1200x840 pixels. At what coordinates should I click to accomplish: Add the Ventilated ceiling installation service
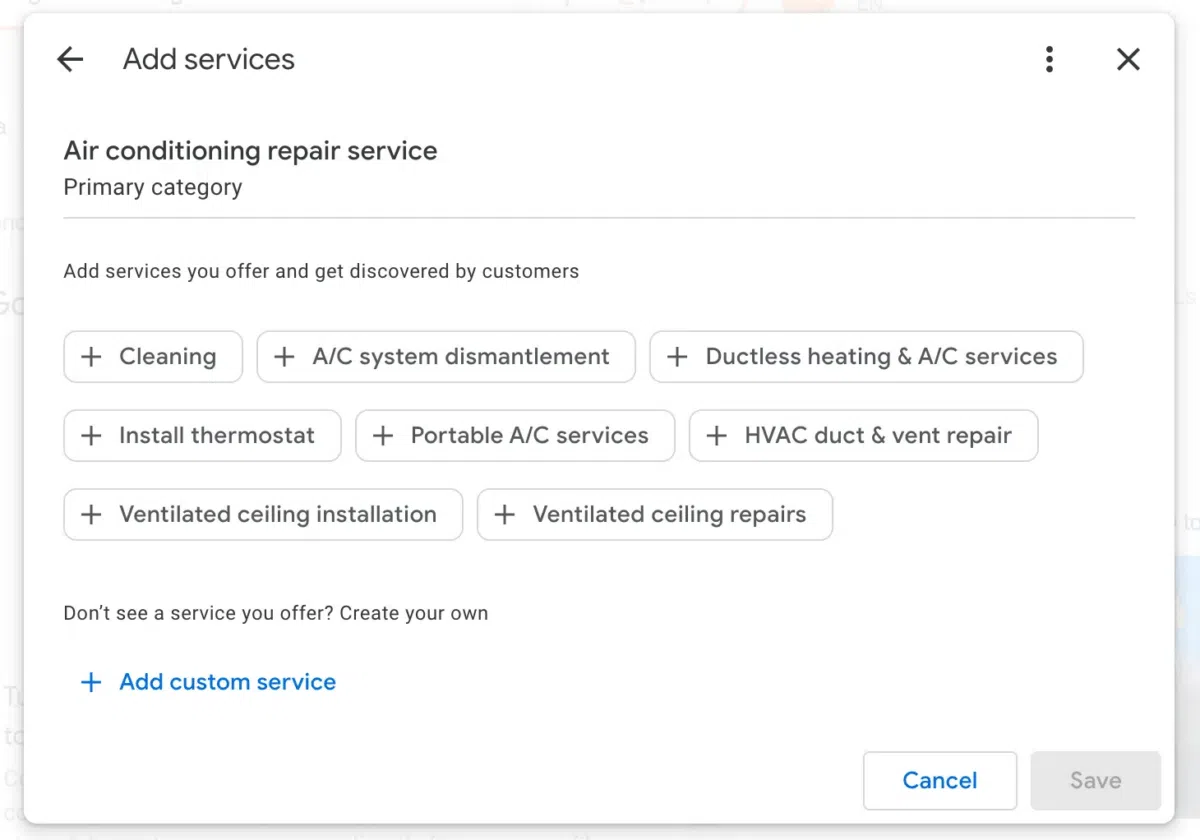262,514
